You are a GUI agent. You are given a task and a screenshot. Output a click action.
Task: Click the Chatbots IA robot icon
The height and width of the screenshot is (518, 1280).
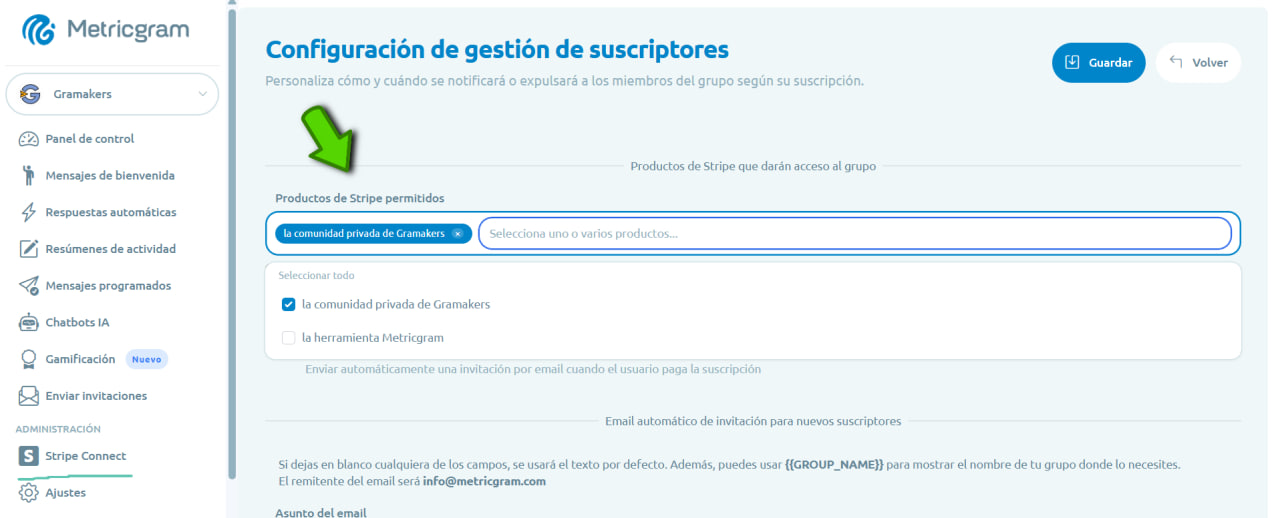pos(29,322)
